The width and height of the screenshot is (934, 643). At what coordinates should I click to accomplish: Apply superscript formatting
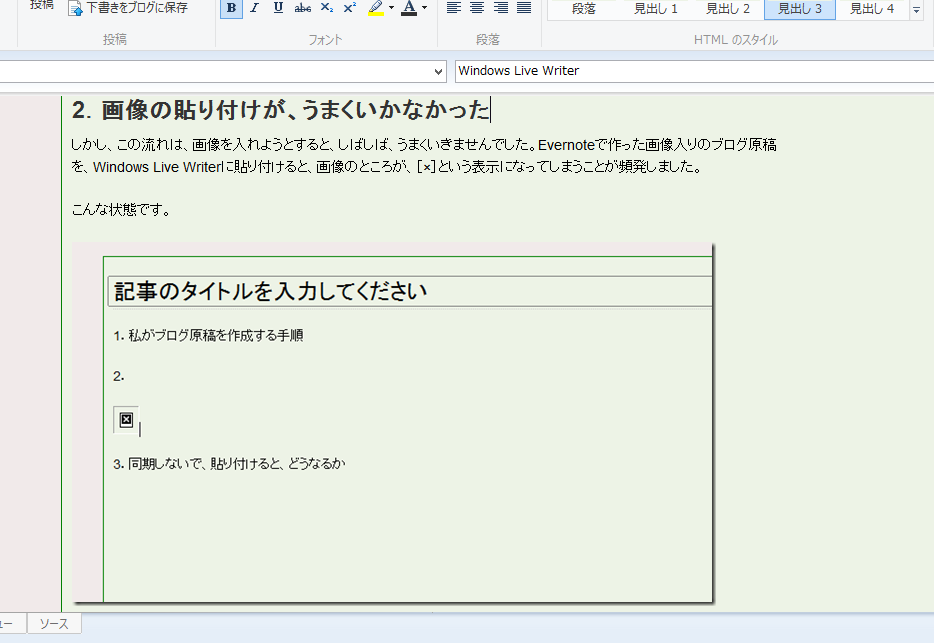tap(350, 8)
